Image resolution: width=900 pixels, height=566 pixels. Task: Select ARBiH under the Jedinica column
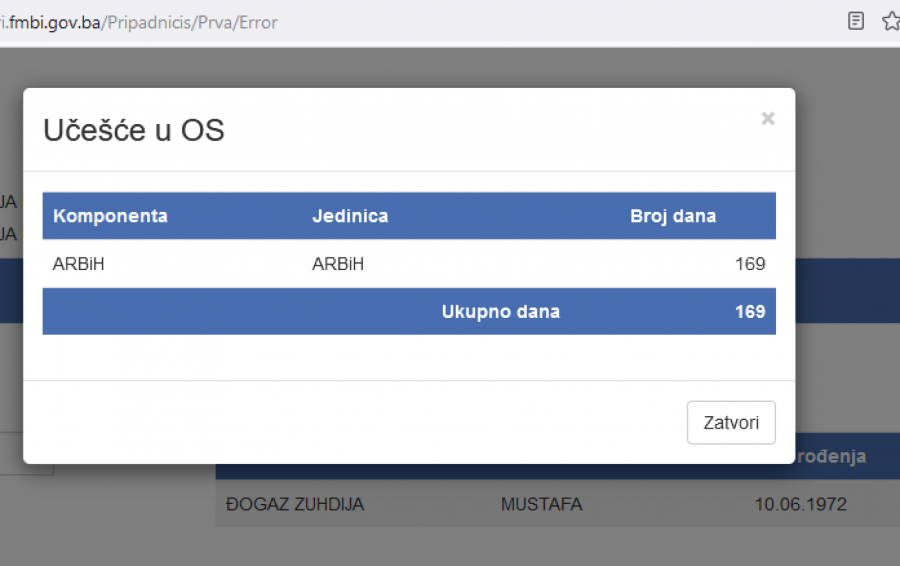(338, 264)
